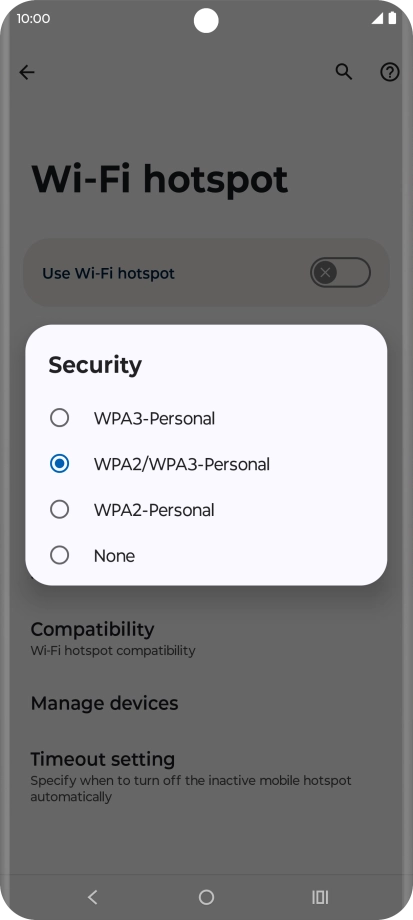Tap the navigation bar back chevron
The image size is (413, 920).
click(x=92, y=897)
